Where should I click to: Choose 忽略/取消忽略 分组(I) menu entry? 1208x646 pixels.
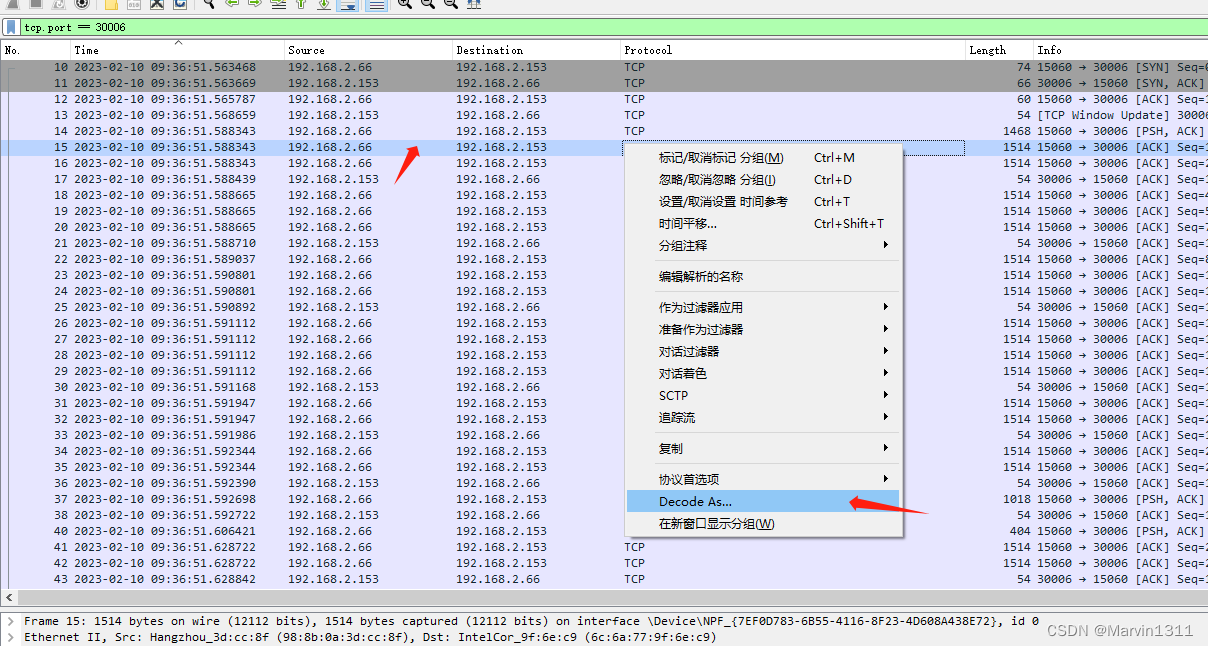763,179
